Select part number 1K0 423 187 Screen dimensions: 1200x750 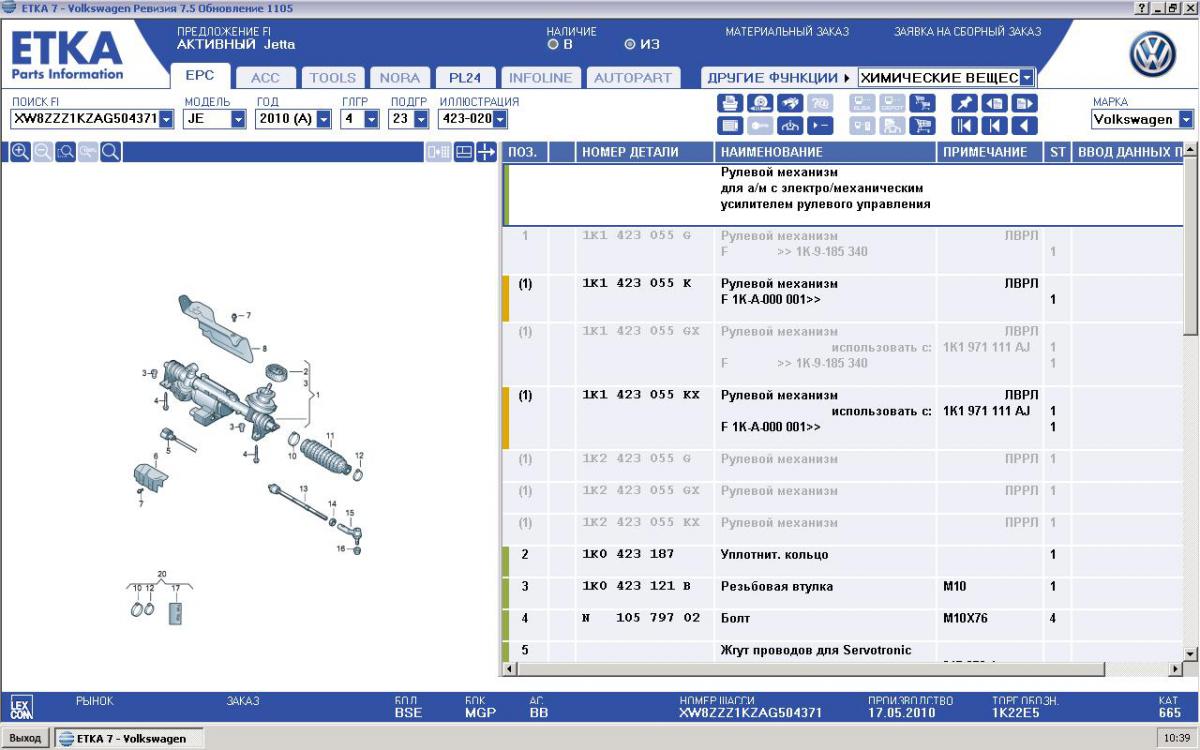(x=628, y=554)
